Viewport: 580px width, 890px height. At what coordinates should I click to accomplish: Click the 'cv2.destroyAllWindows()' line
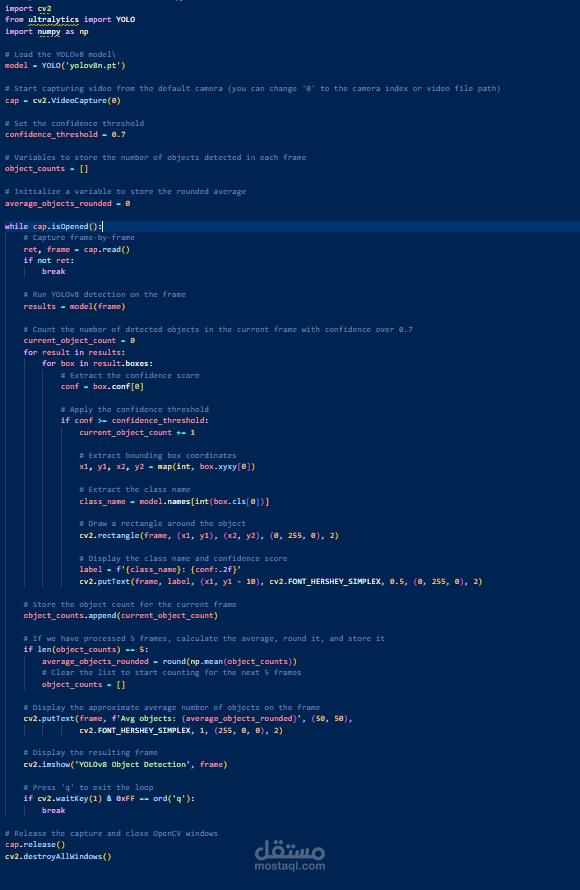58,857
